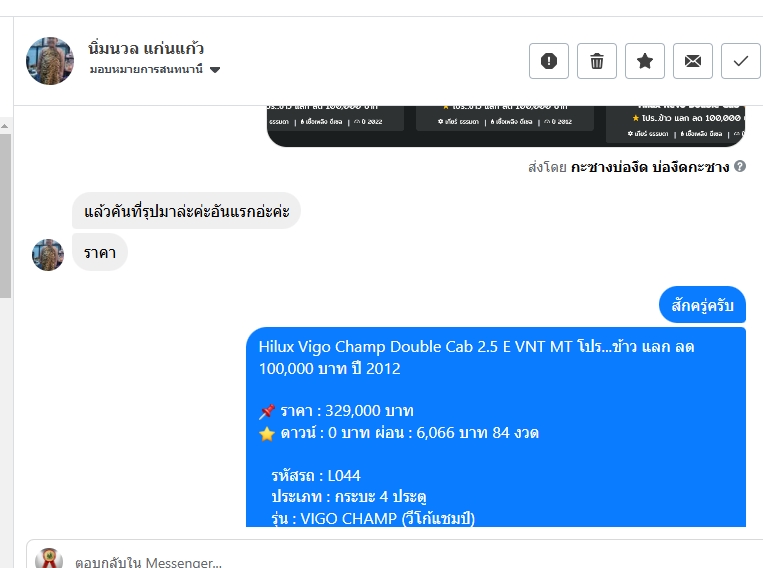Screen dimensions: 763x568
Task: Select the model line VIGO CHAMP
Action: pos(373,518)
